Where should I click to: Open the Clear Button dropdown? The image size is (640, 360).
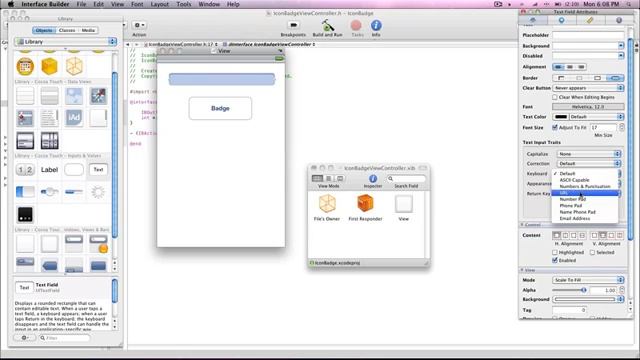pos(588,88)
